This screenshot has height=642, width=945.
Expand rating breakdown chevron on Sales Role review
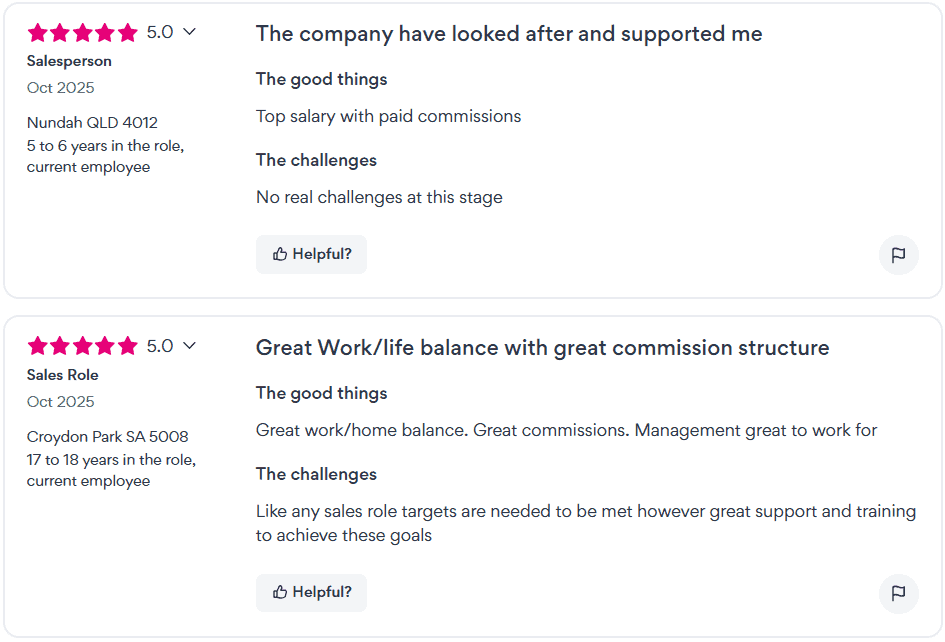[x=189, y=346]
